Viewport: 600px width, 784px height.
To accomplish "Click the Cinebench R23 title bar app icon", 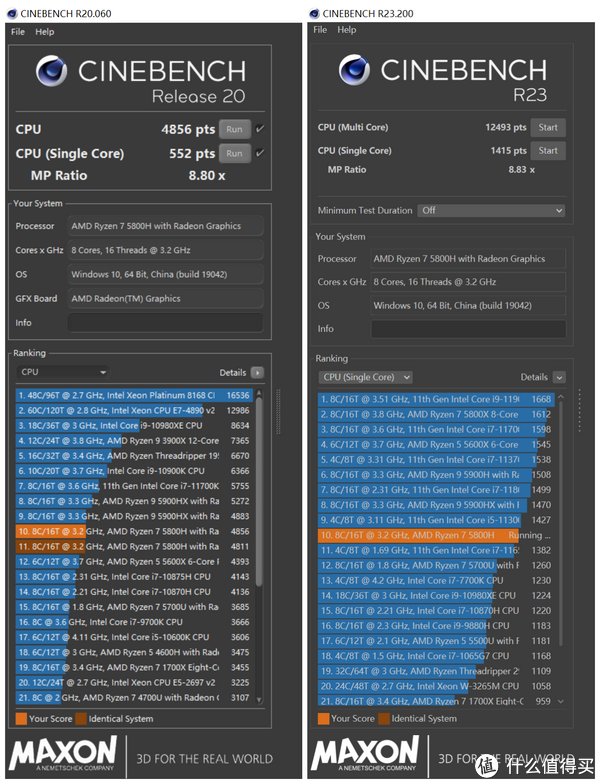I will coord(314,14).
